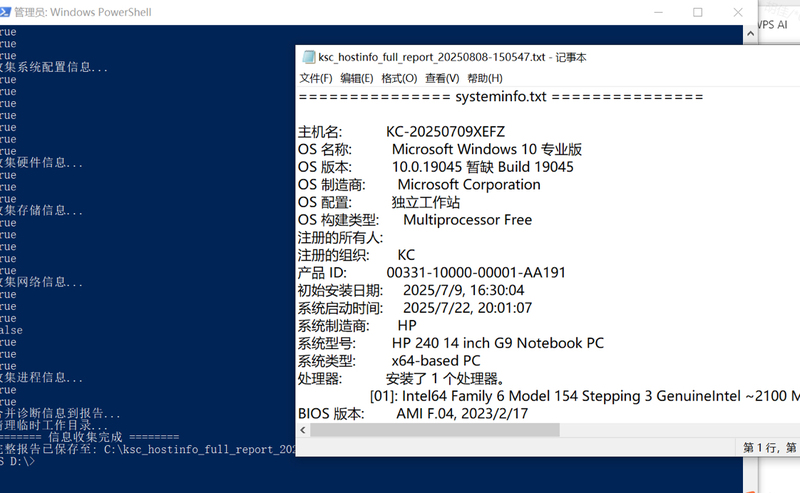Viewport: 800px width, 493px height.
Task: Click the PowerShell line 集网络信息...
Action: [x=41, y=282]
